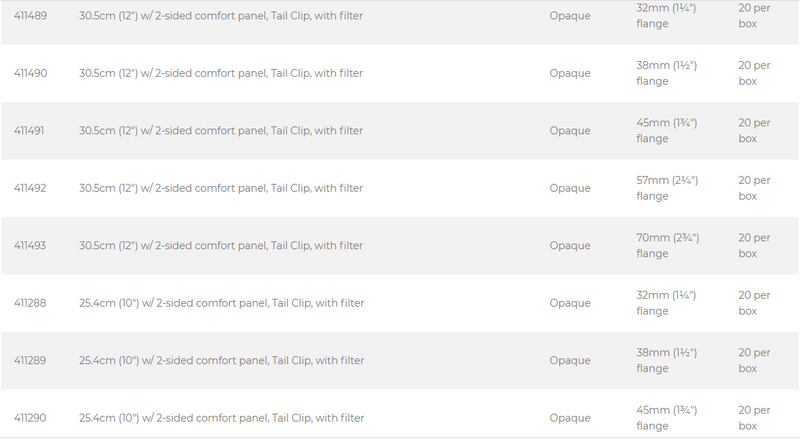Click Opaque in the 411290 row
800x441 pixels.
[570, 419]
